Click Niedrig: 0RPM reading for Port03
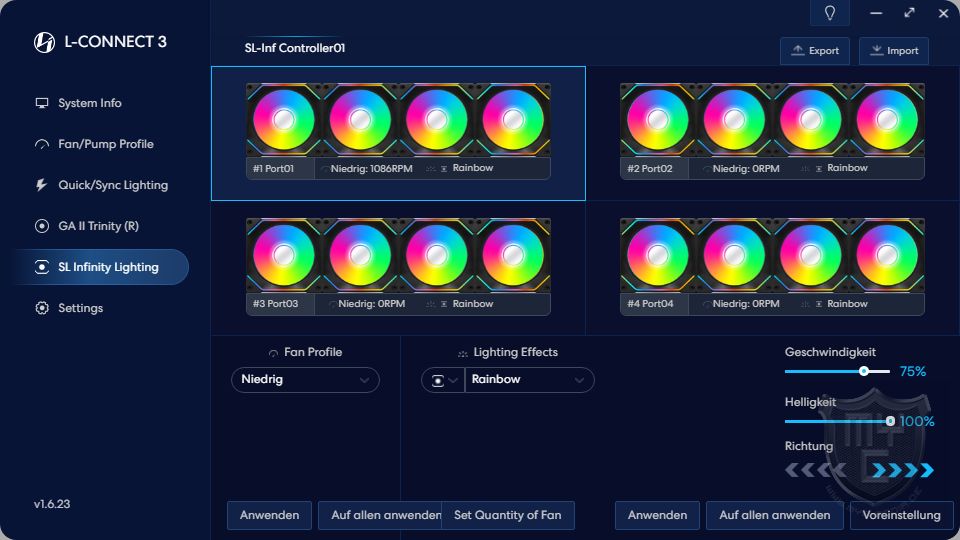This screenshot has height=540, width=960. coord(372,304)
